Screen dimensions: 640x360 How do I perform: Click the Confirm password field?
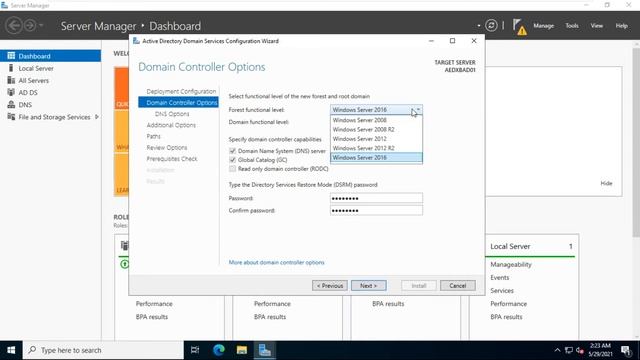click(x=376, y=211)
